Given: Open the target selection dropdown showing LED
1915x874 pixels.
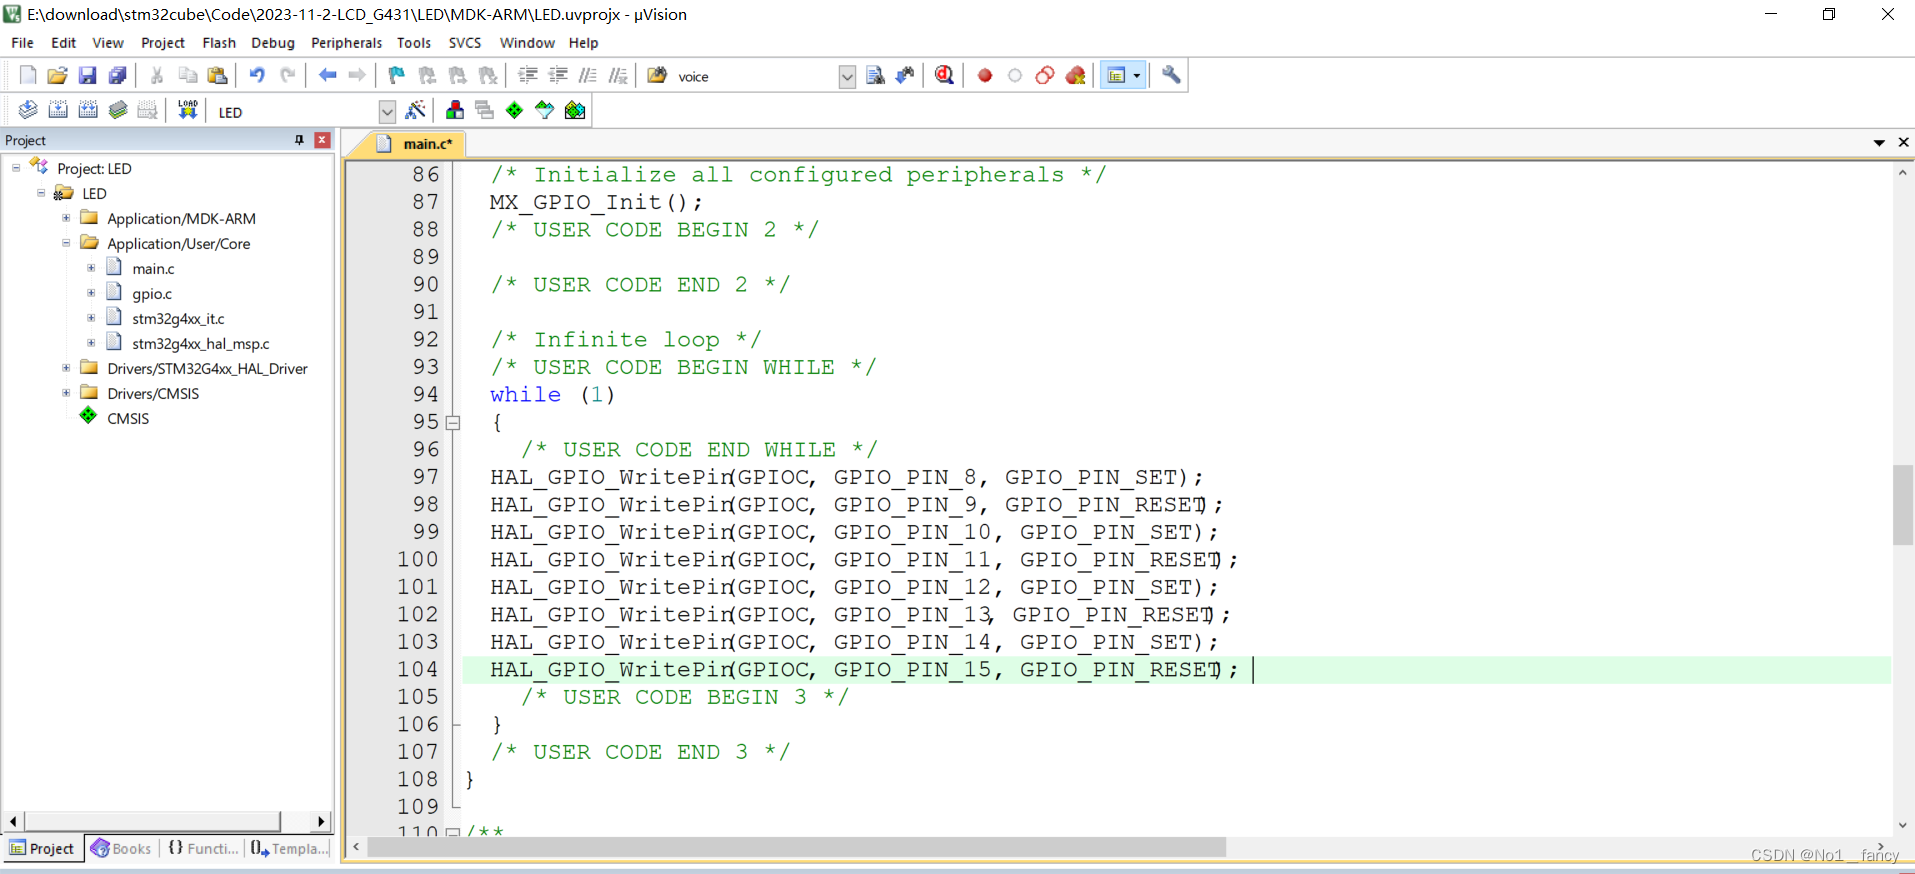Looking at the screenshot, I should coord(387,112).
